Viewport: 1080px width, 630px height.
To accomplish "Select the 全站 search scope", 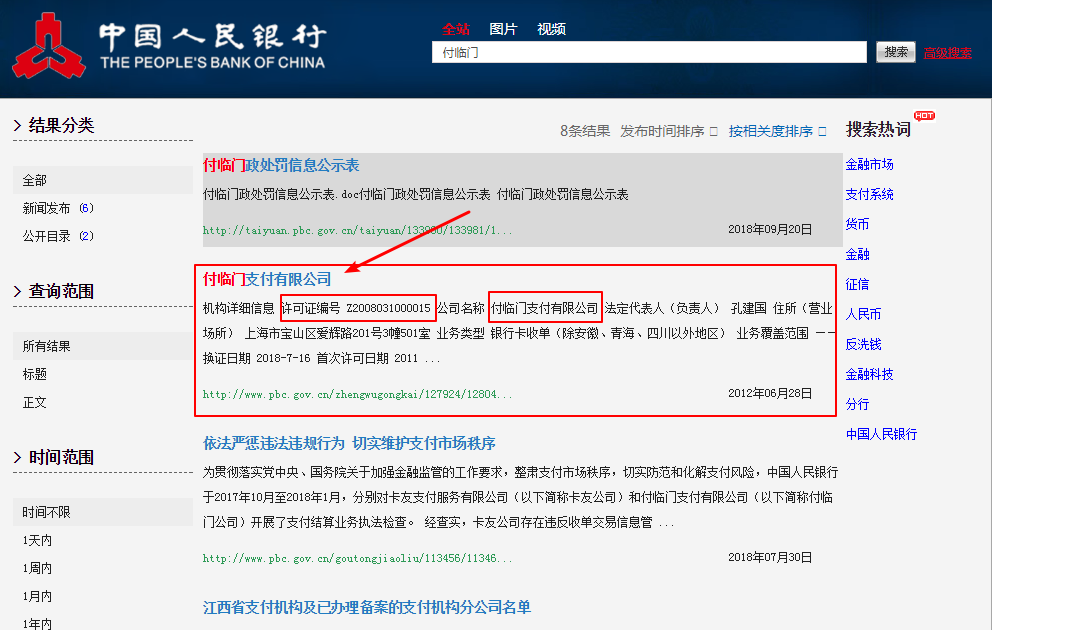I will (x=458, y=29).
